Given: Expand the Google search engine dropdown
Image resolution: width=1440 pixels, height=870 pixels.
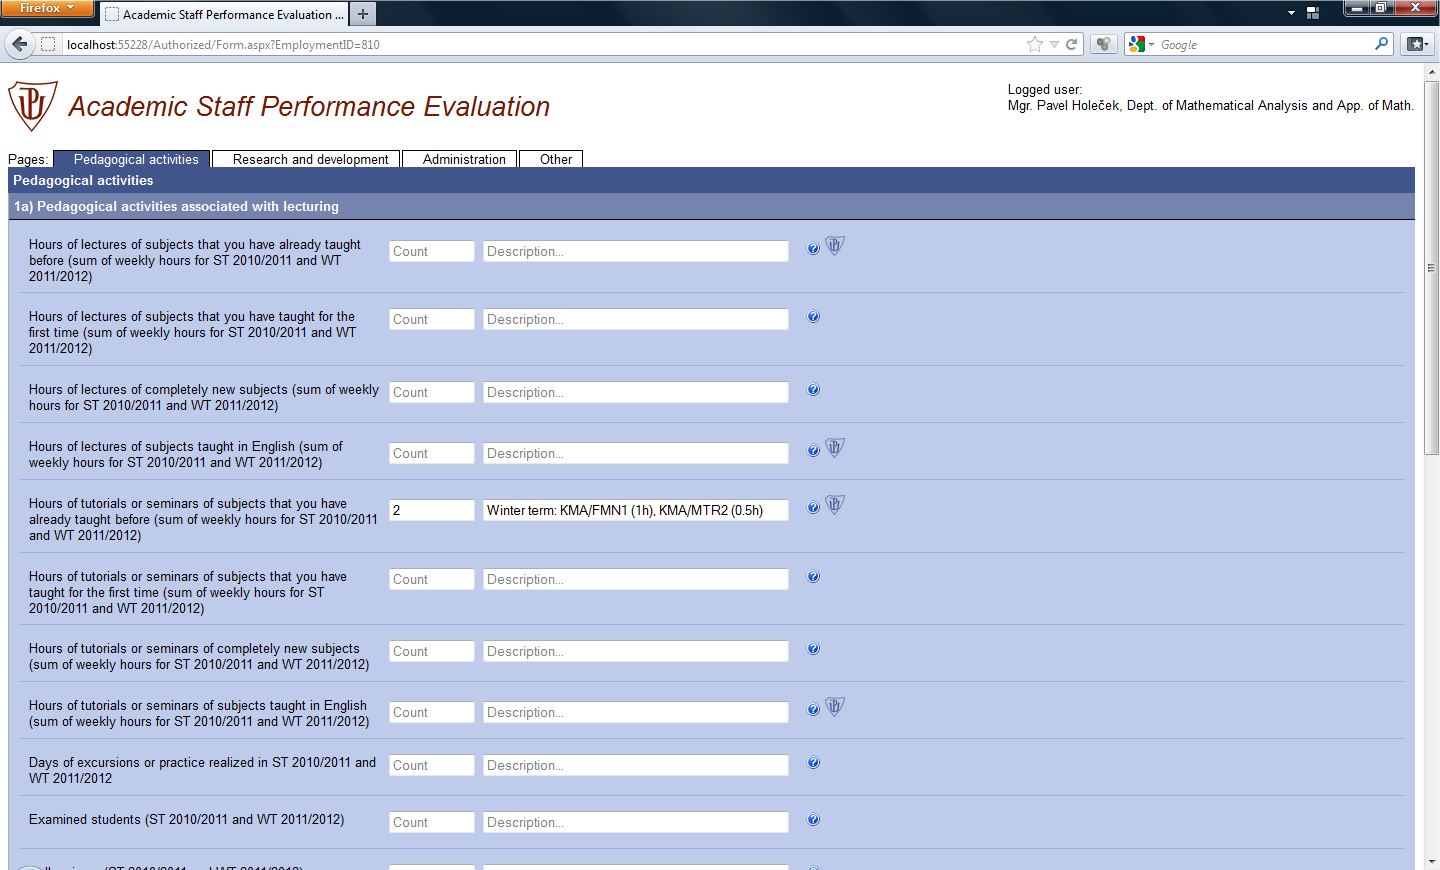Looking at the screenshot, I should [1141, 44].
